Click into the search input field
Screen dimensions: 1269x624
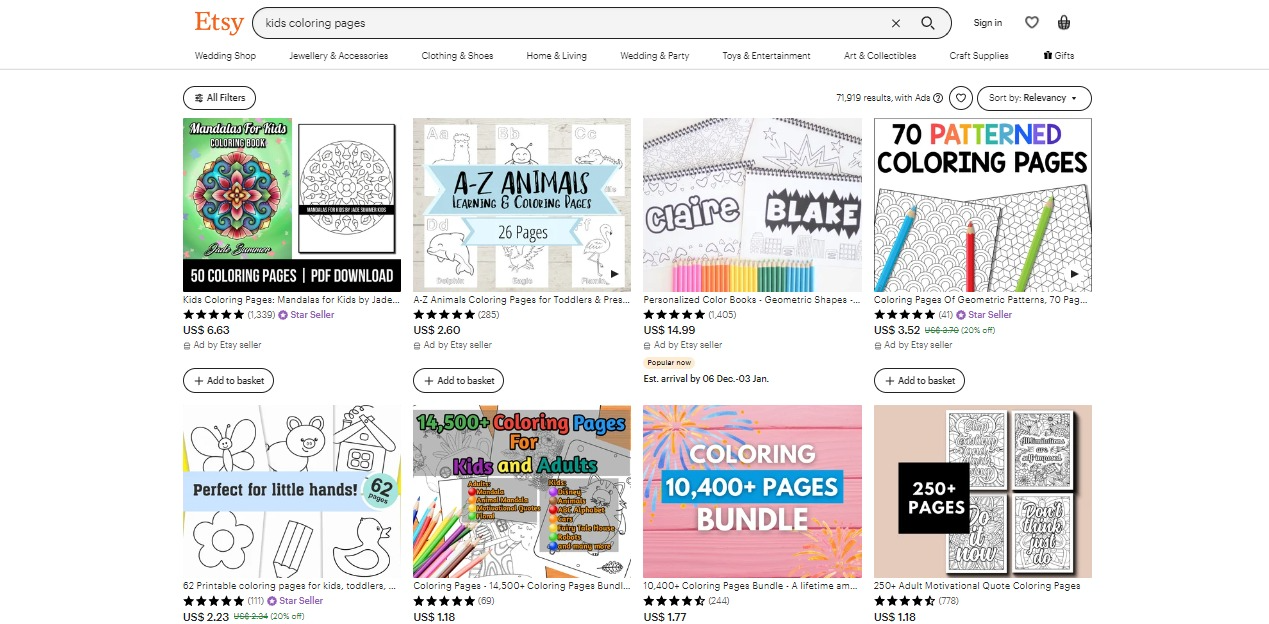(x=570, y=23)
